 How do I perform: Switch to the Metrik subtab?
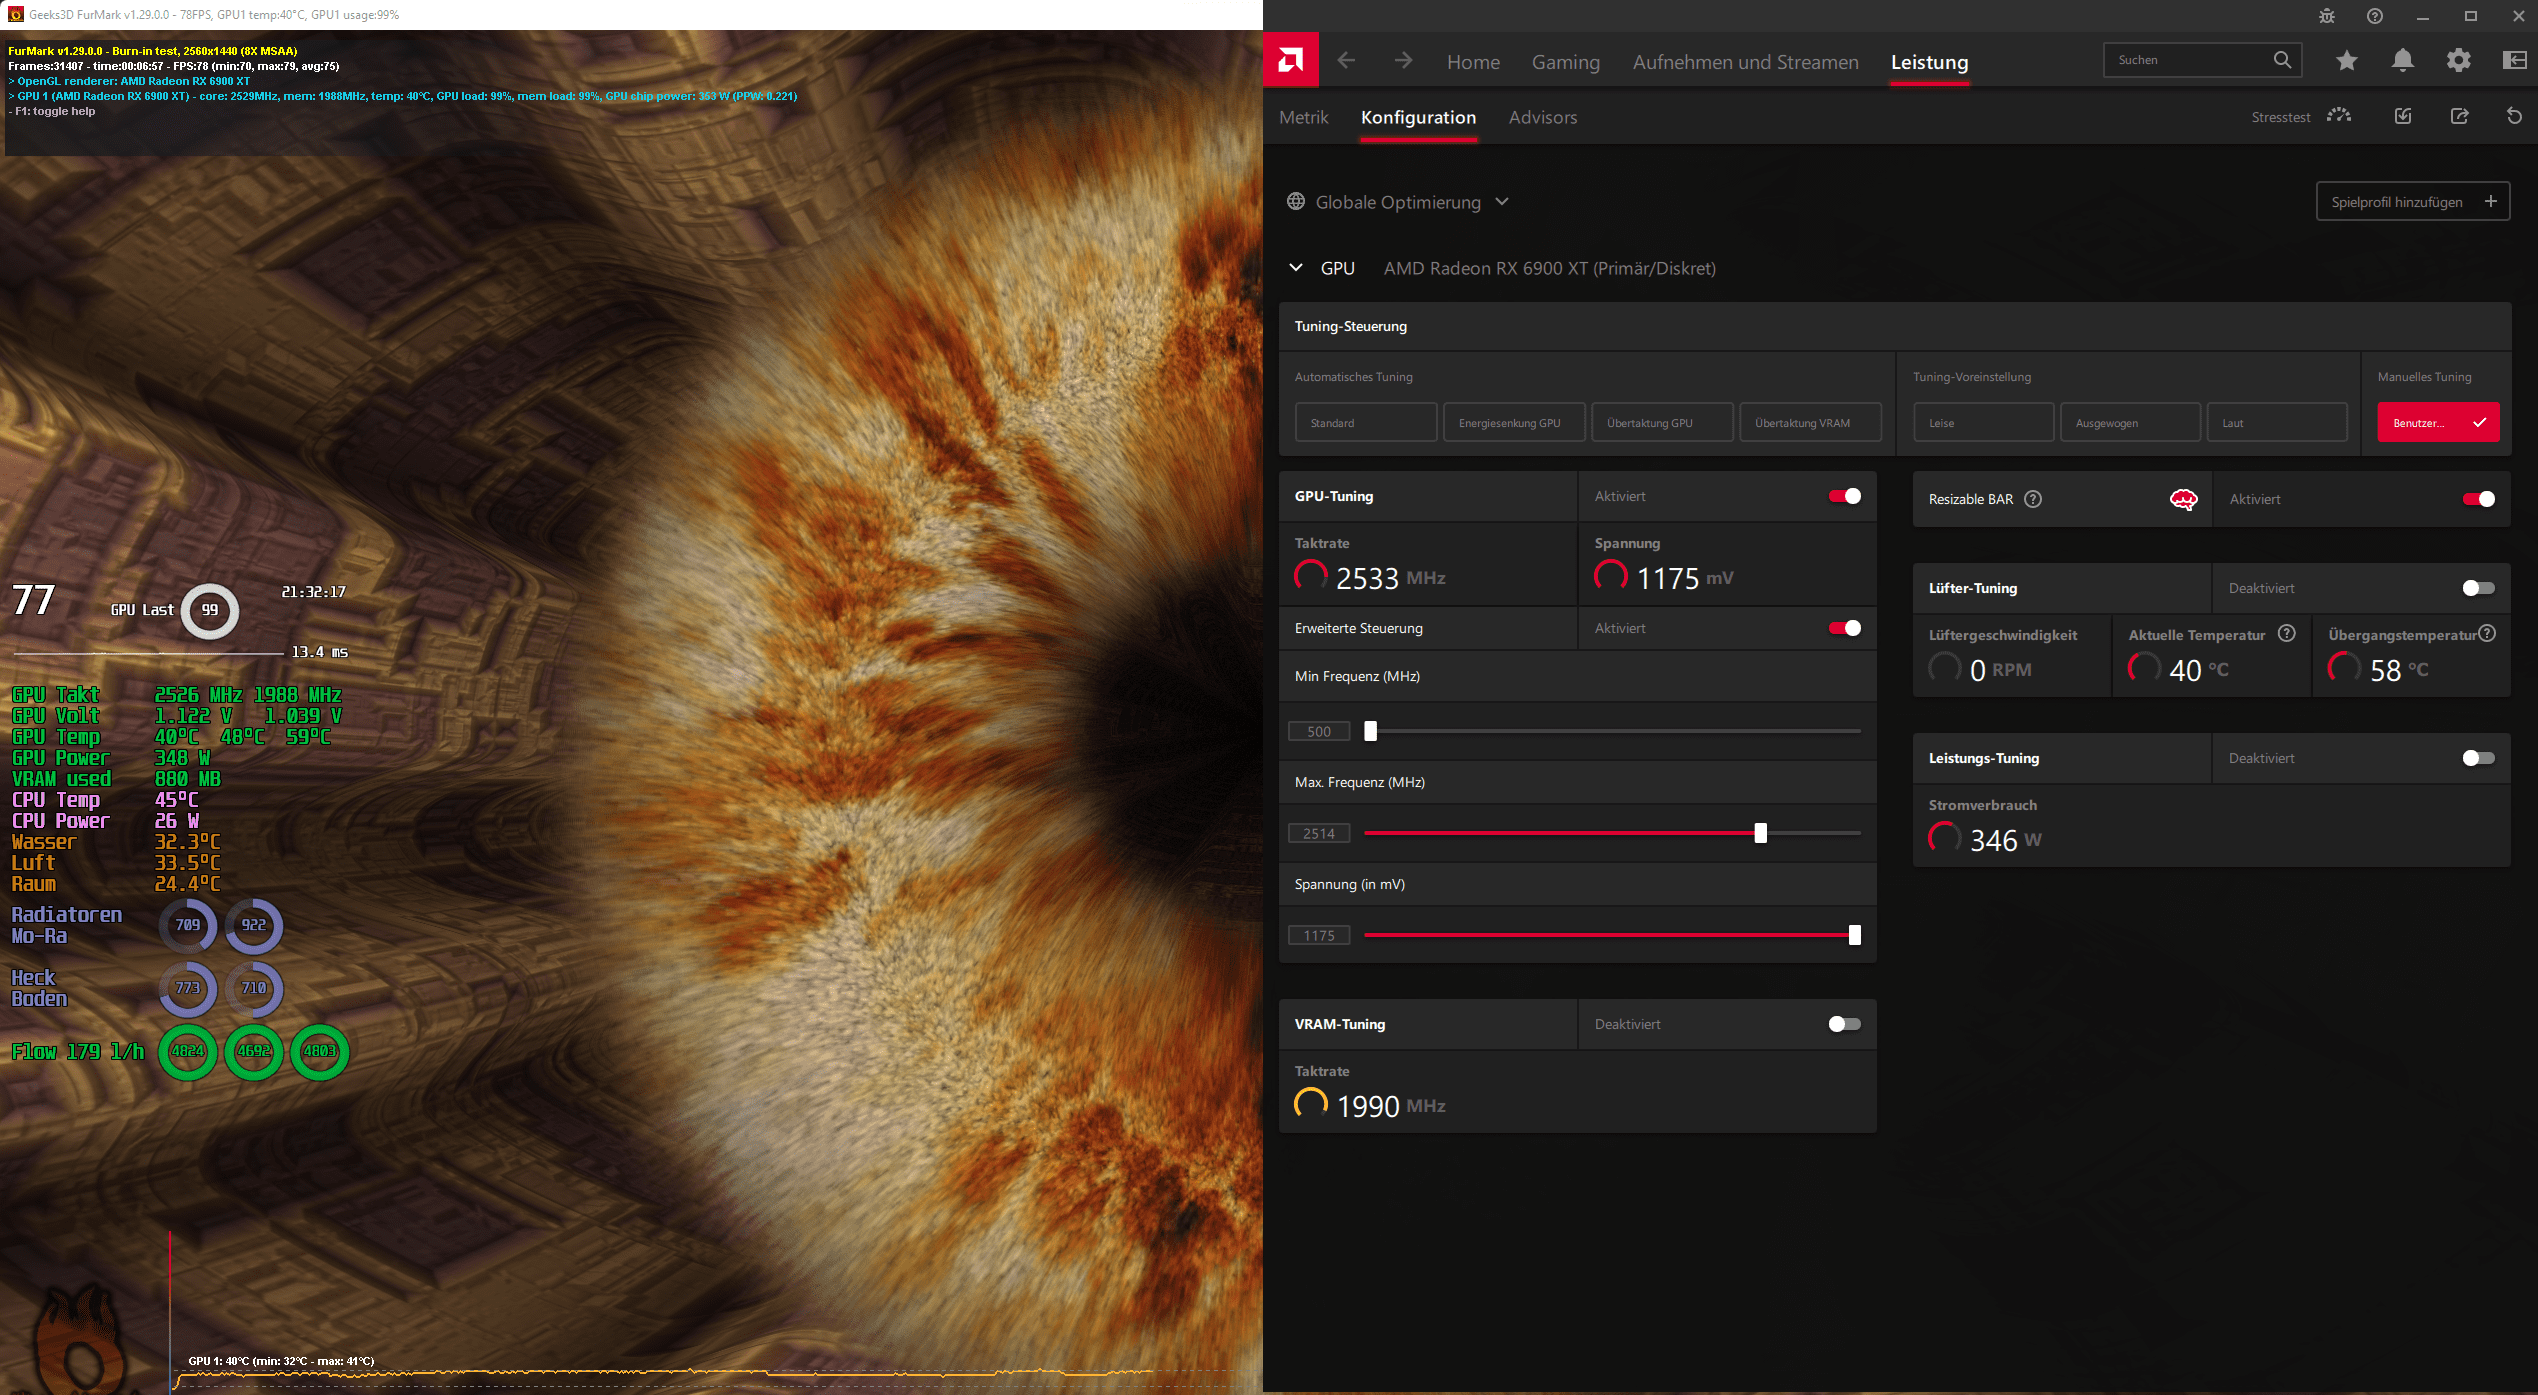click(1303, 117)
